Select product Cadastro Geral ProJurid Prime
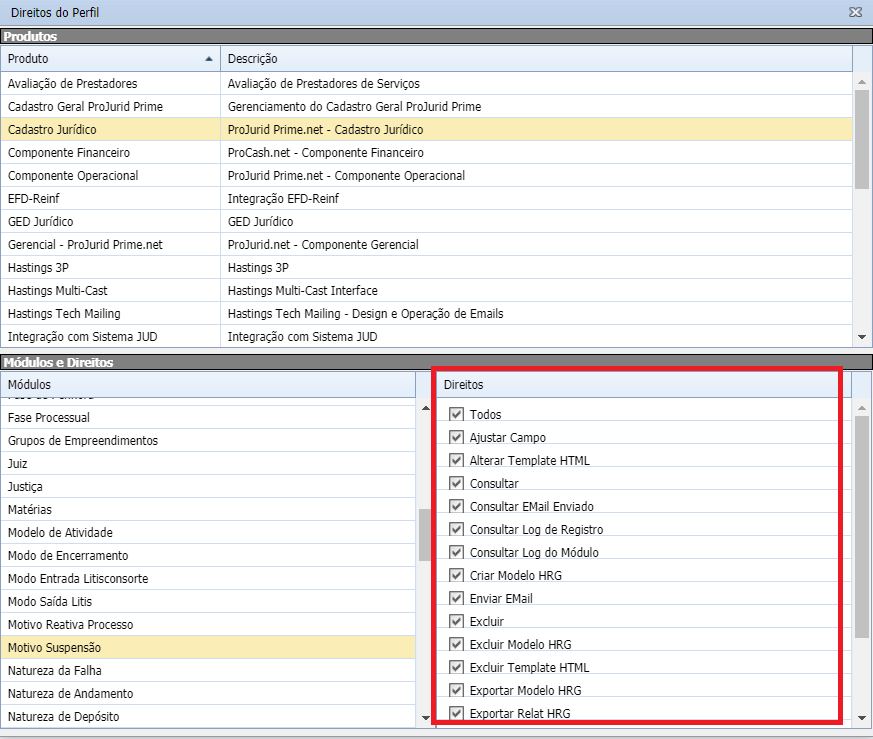Image resolution: width=873 pixels, height=739 pixels. tap(110, 106)
